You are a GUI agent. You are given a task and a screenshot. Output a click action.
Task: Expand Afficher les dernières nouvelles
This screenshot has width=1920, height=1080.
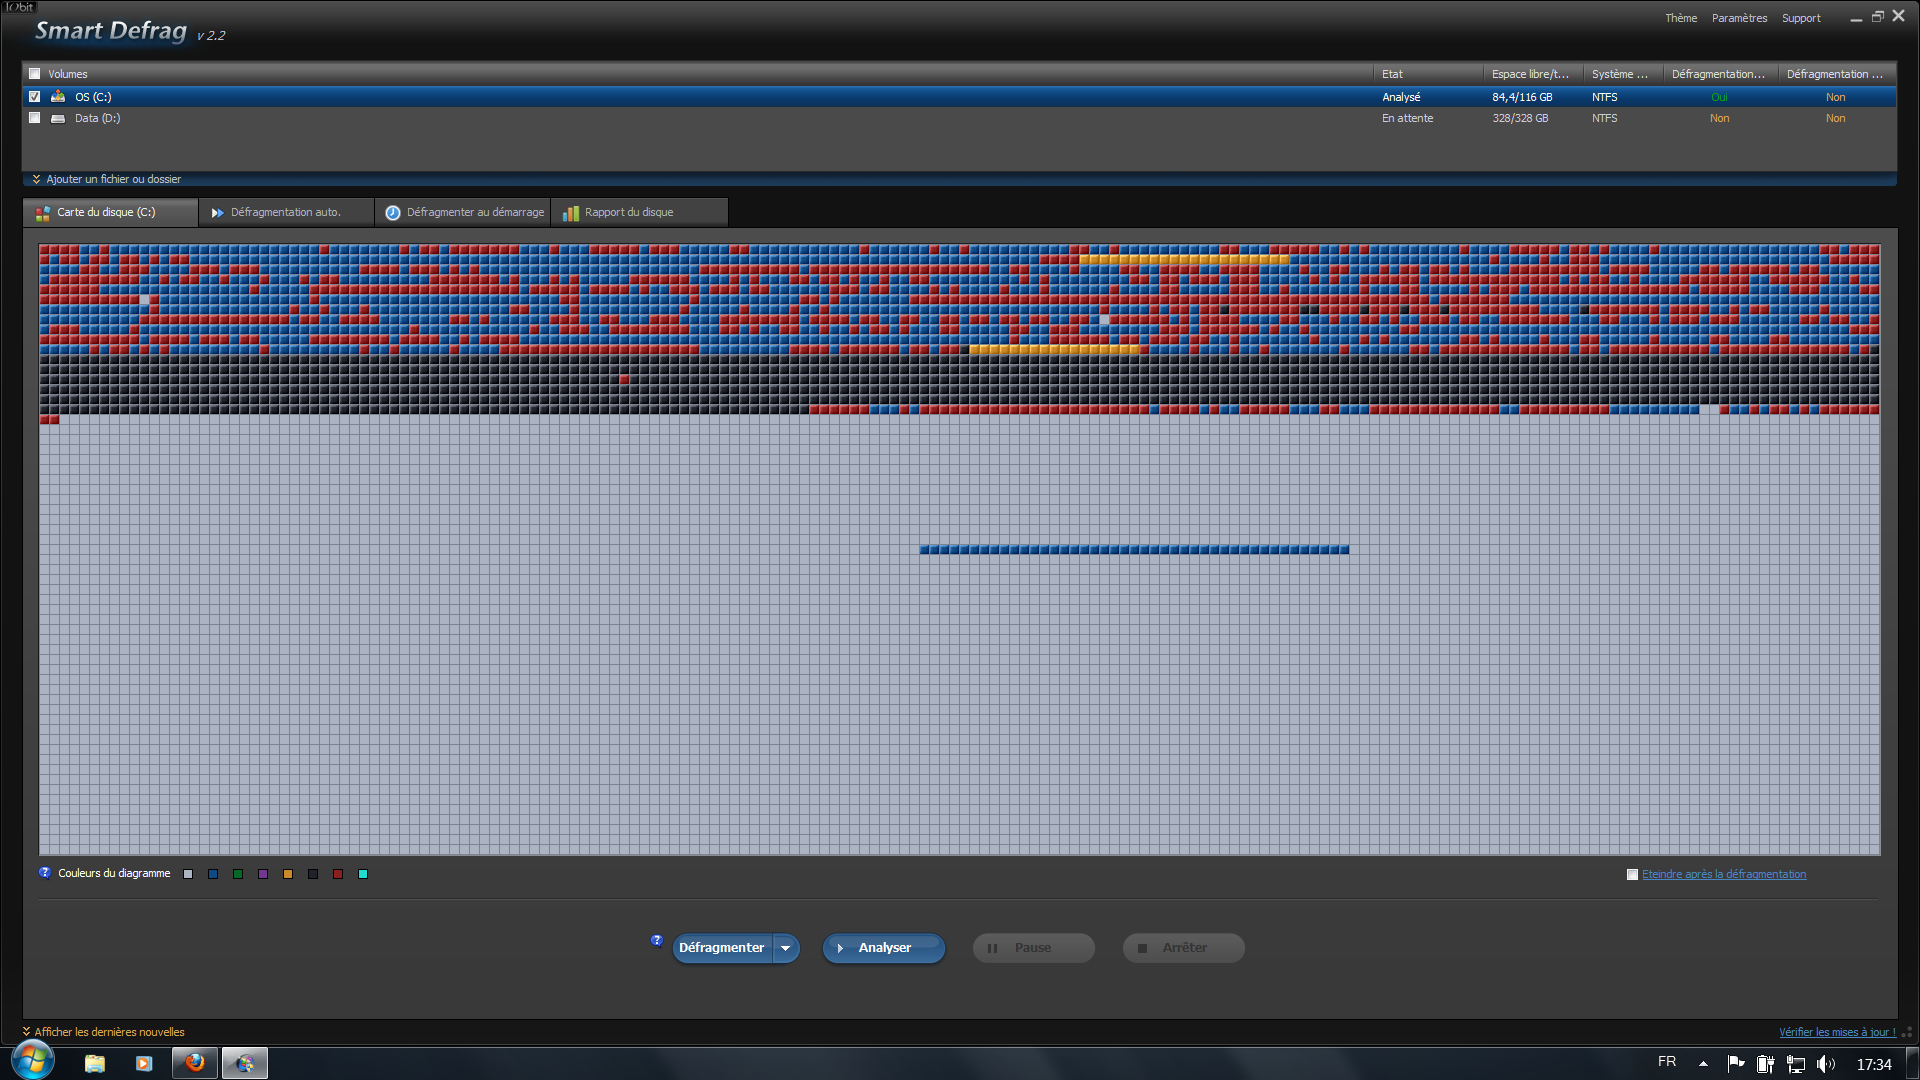click(108, 1032)
